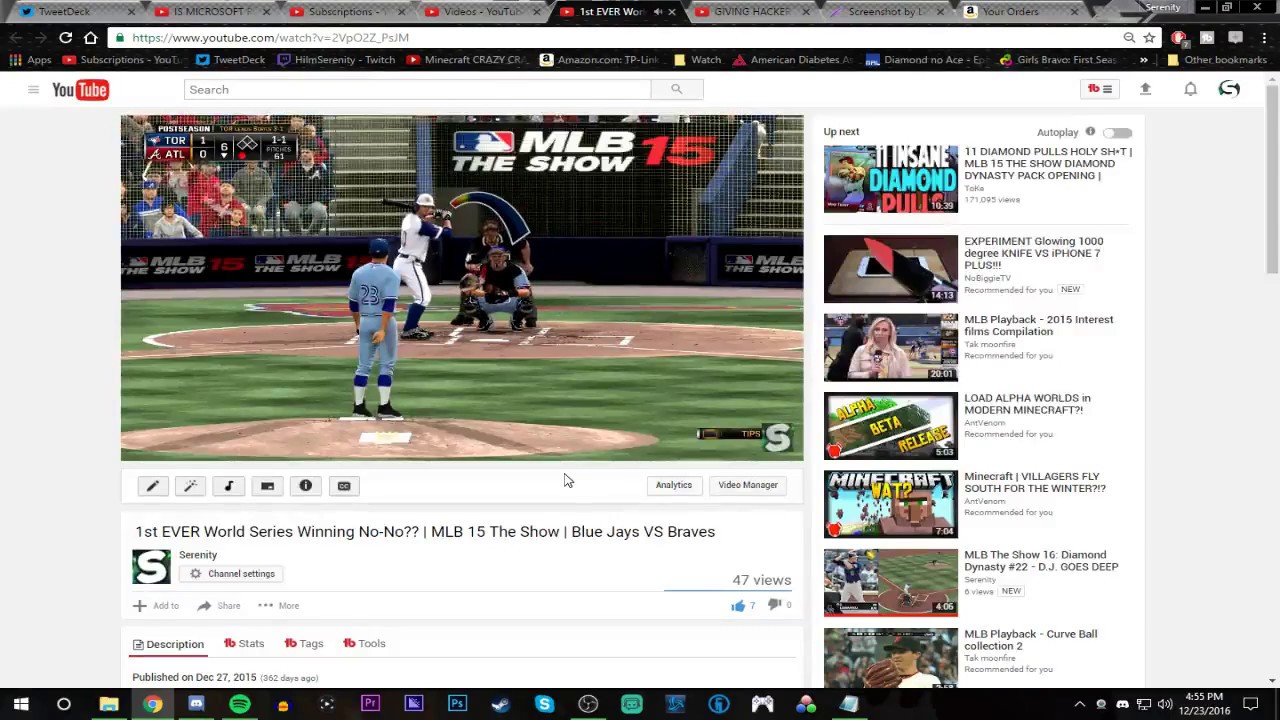Open the Other bookmarks folder

click(x=1216, y=60)
